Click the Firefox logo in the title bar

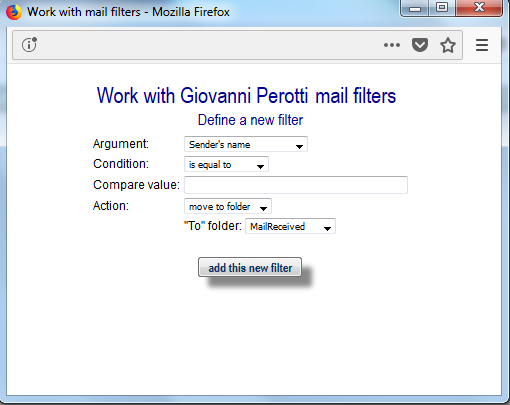[x=14, y=12]
